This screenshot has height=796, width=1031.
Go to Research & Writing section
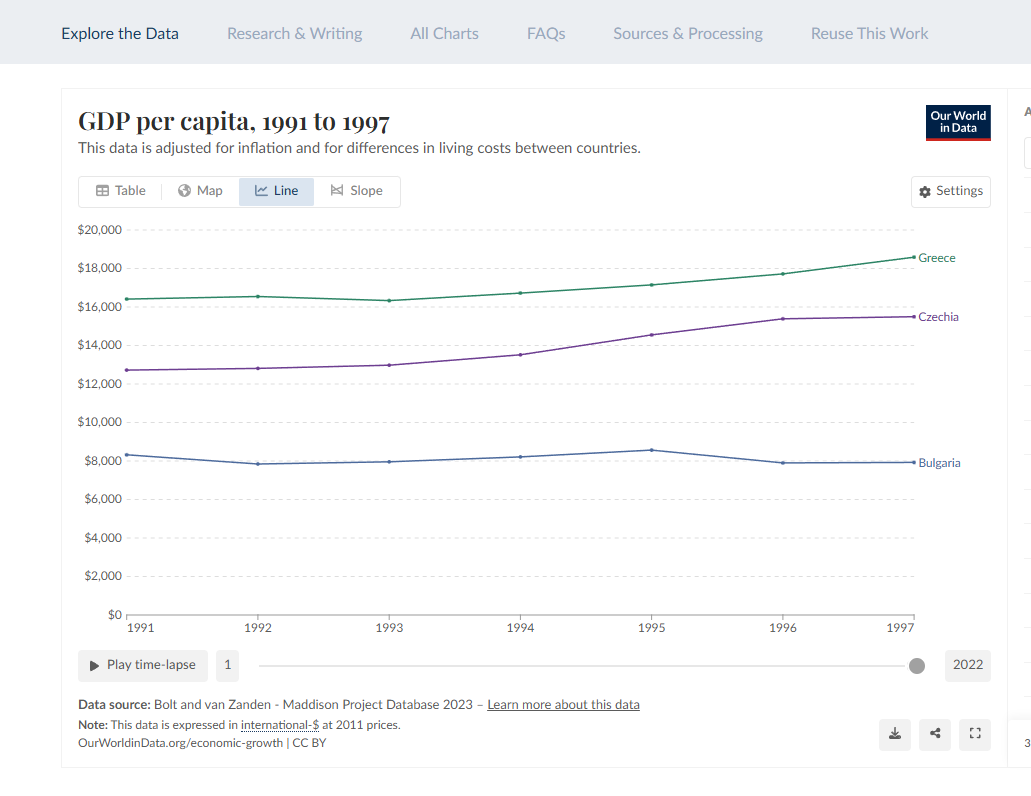tap(295, 34)
